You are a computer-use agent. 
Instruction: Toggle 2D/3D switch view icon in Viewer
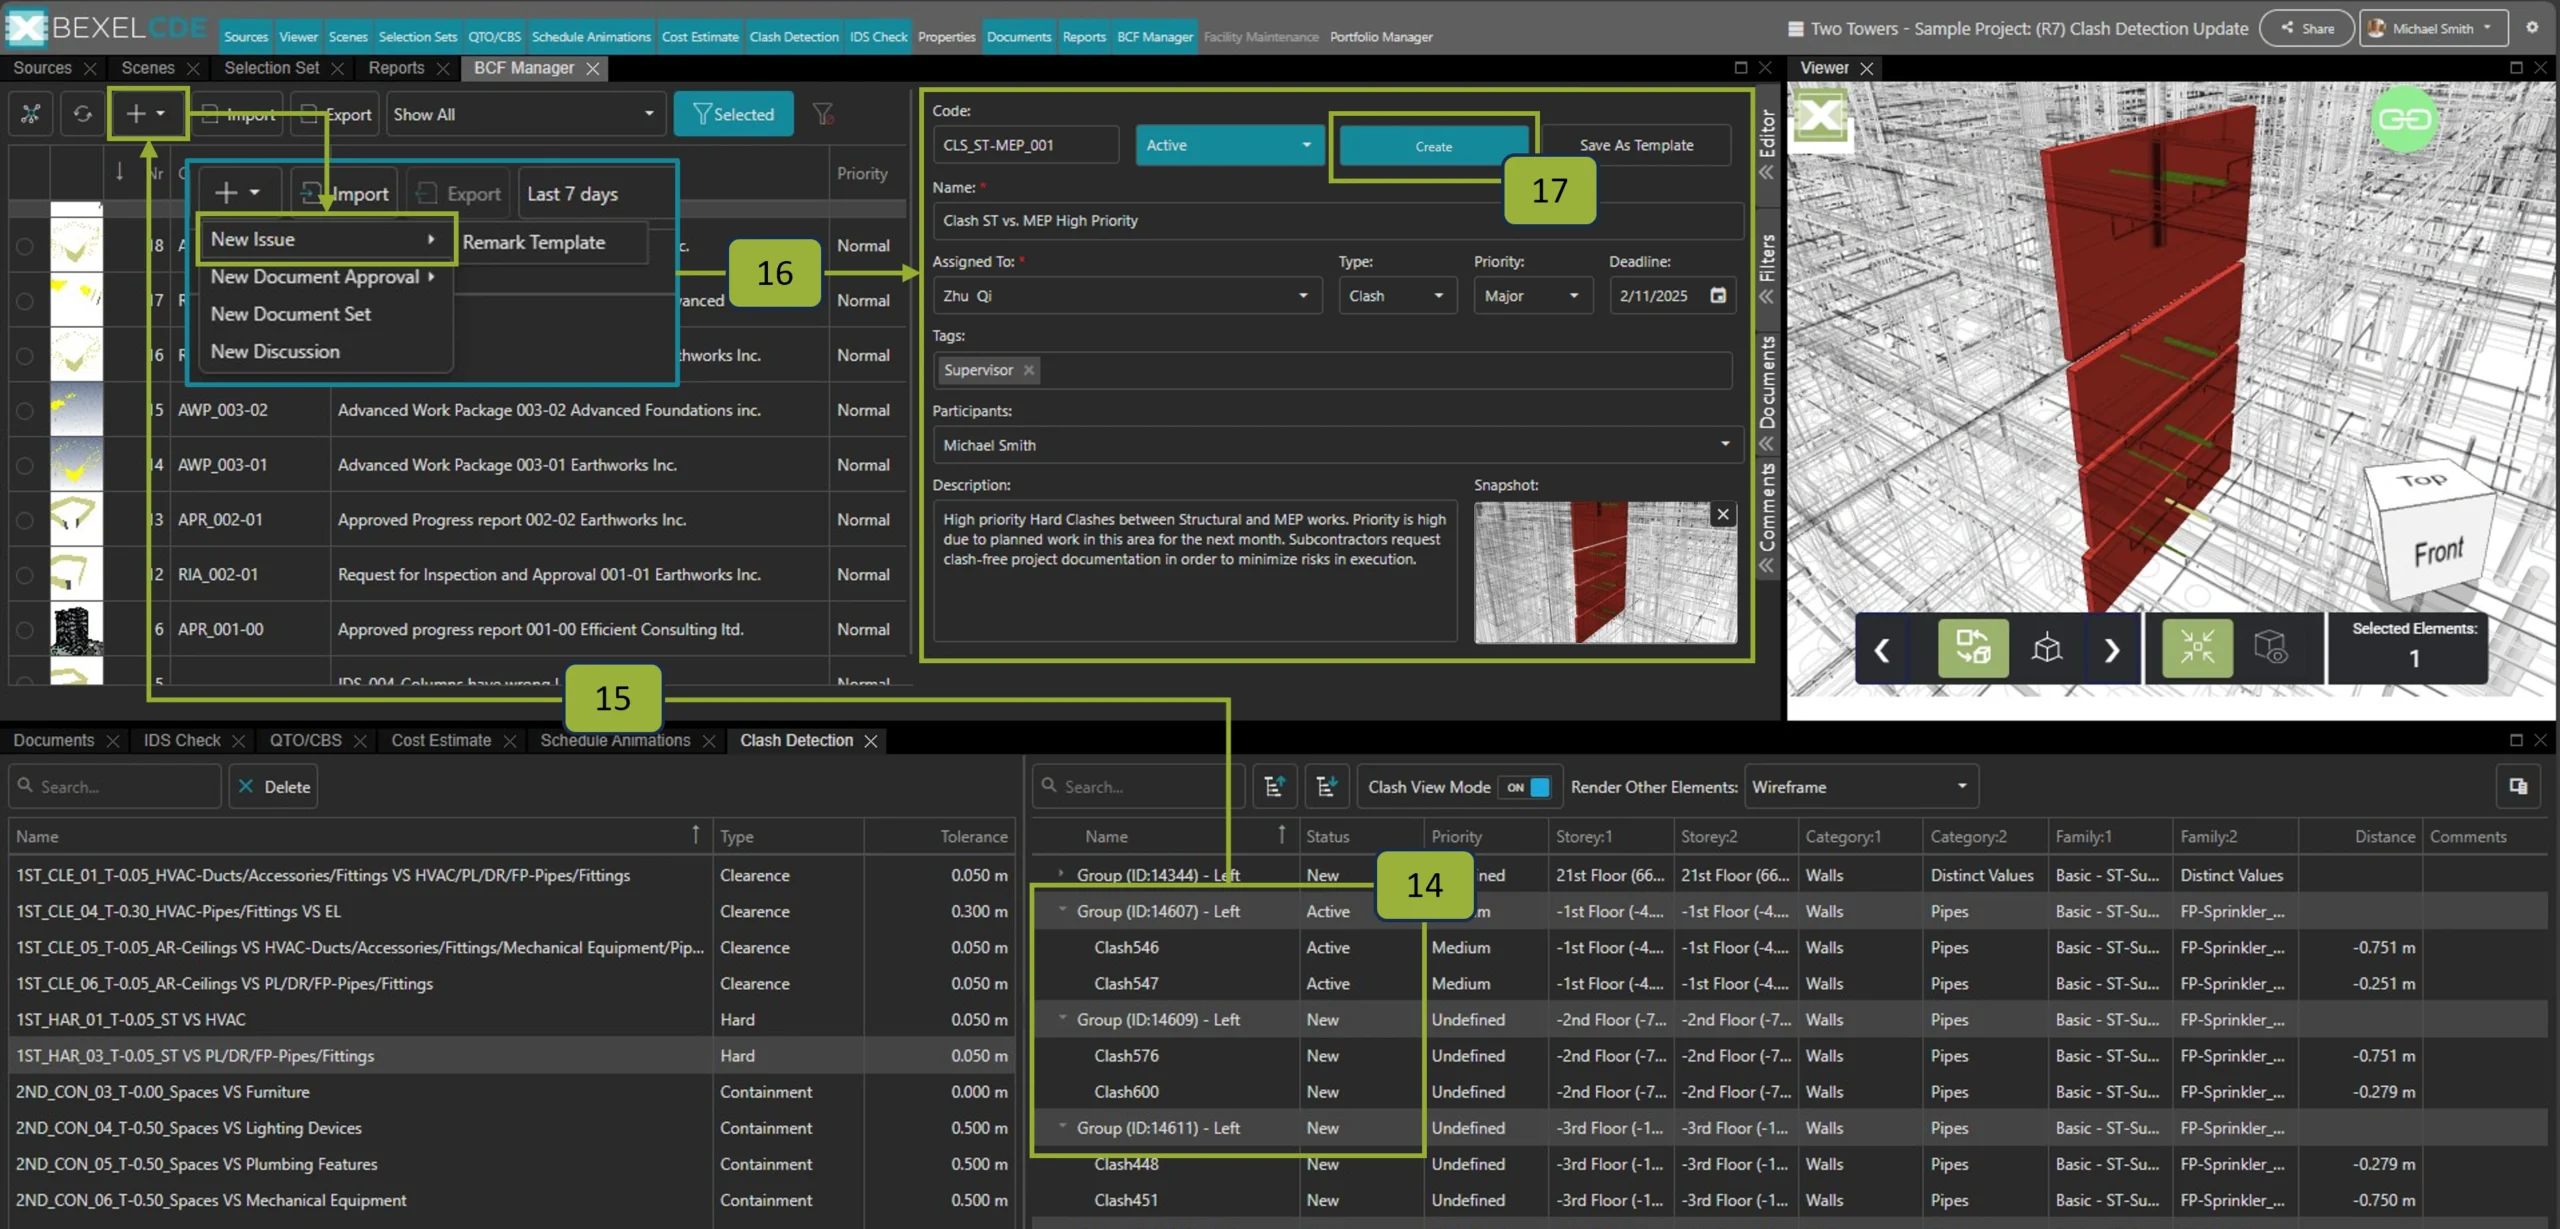coord(1972,648)
